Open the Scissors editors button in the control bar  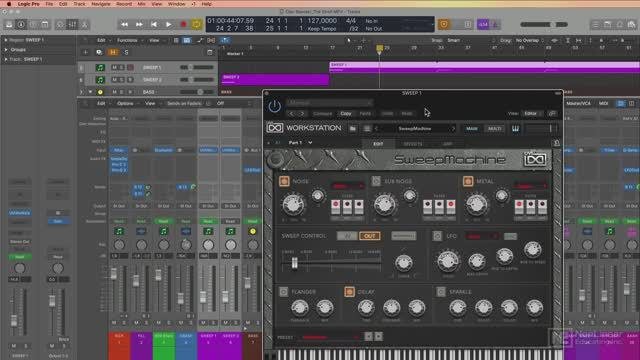click(84, 24)
